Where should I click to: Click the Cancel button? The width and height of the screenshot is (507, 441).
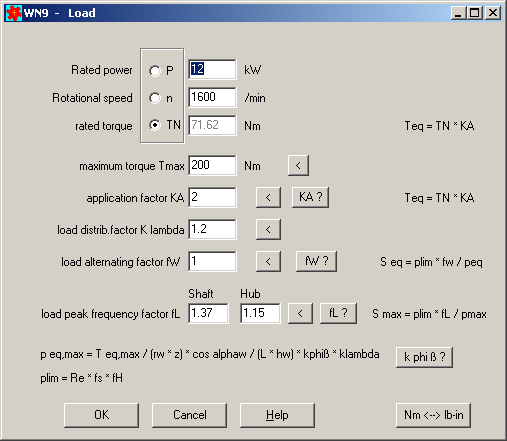coord(189,415)
